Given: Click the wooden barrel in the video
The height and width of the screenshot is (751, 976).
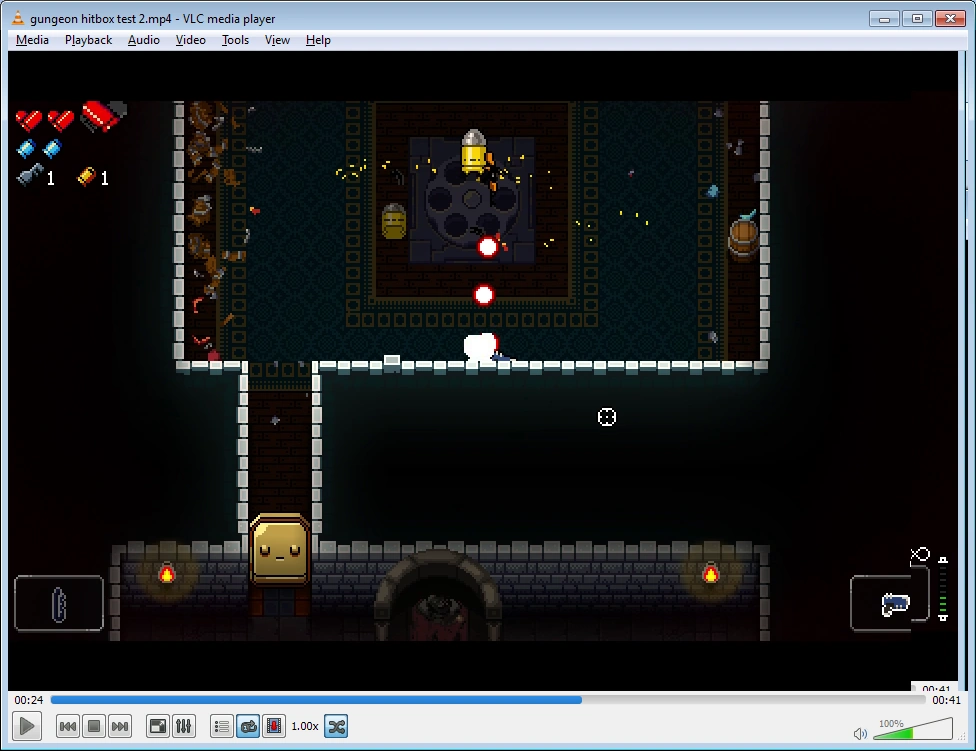Looking at the screenshot, I should tap(743, 238).
